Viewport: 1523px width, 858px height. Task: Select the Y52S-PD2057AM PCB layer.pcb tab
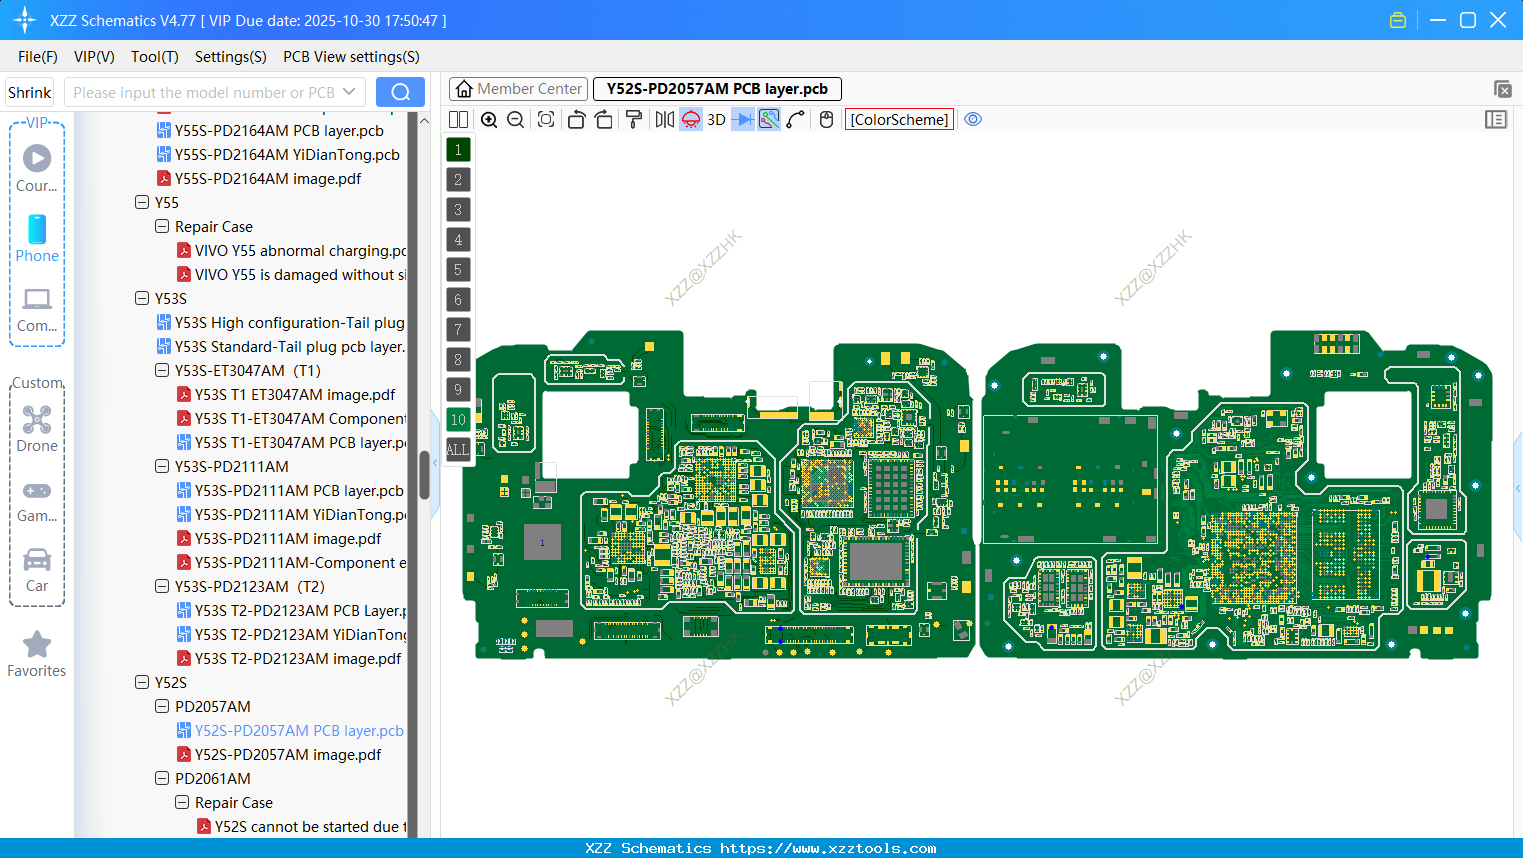716,88
